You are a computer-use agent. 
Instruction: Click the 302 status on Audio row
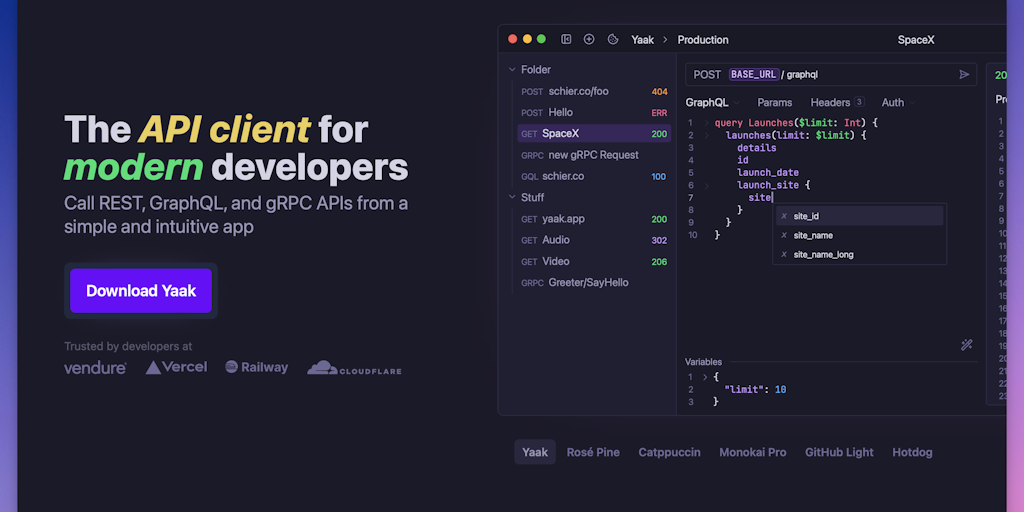pyautogui.click(x=659, y=240)
